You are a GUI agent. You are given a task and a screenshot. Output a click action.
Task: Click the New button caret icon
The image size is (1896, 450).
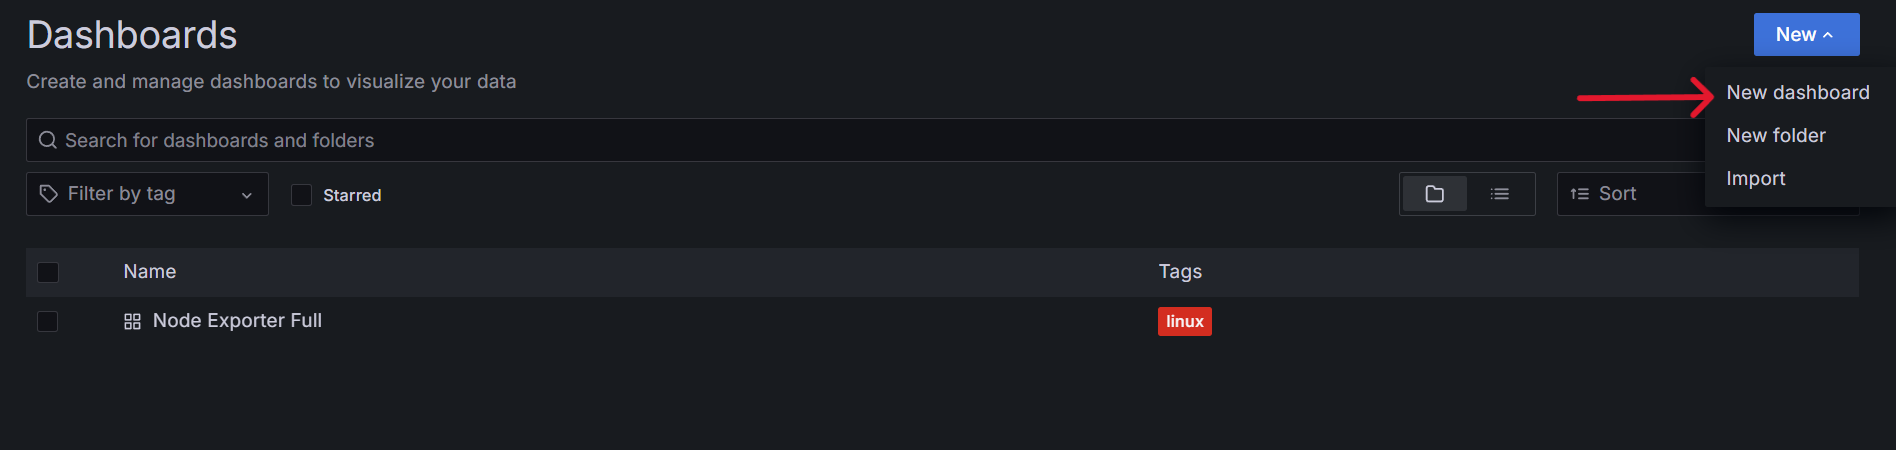pos(1828,35)
